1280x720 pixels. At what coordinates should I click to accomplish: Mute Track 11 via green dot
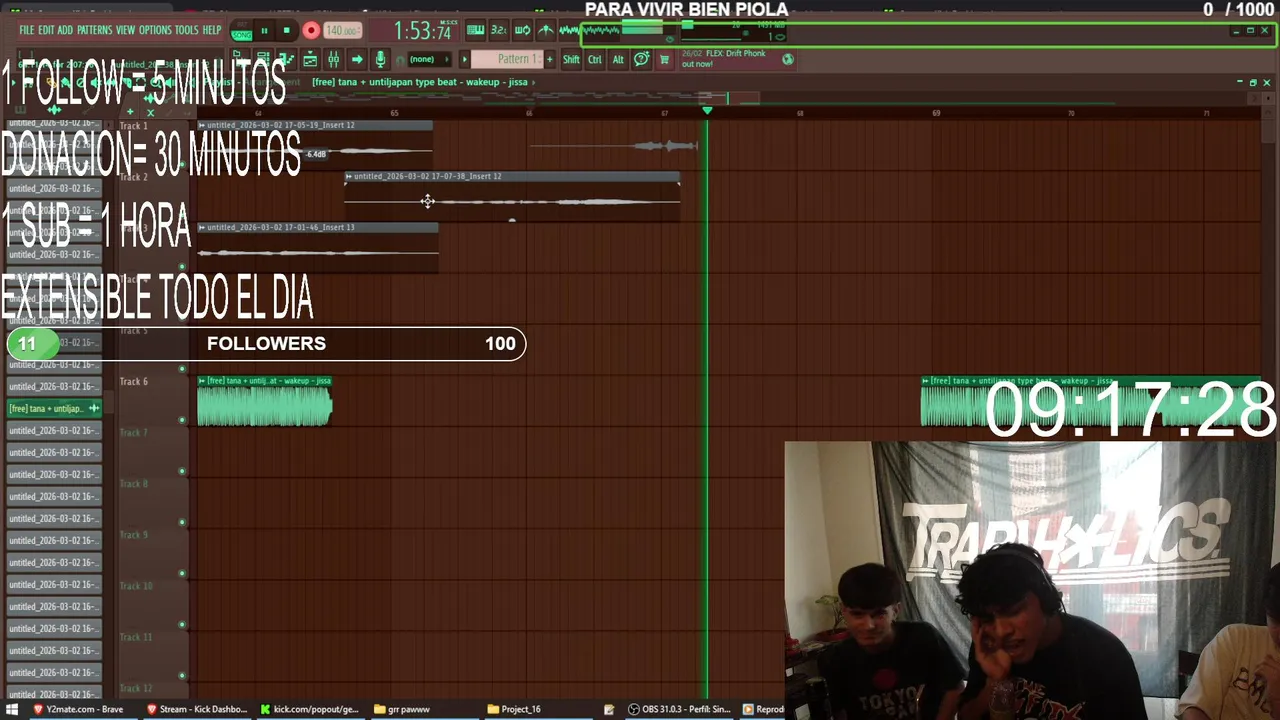click(x=182, y=675)
